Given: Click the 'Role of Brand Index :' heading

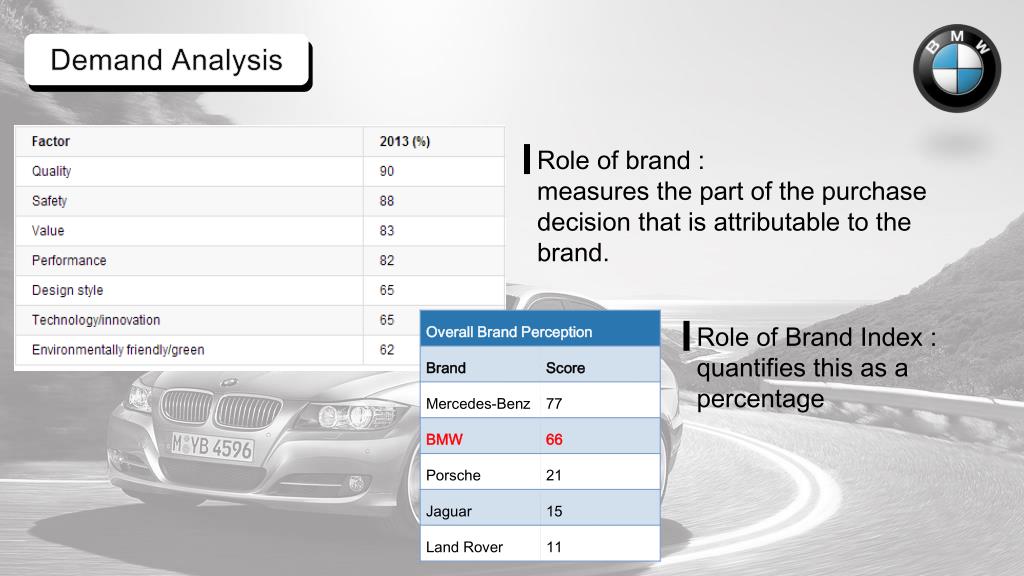Looking at the screenshot, I should pos(816,338).
